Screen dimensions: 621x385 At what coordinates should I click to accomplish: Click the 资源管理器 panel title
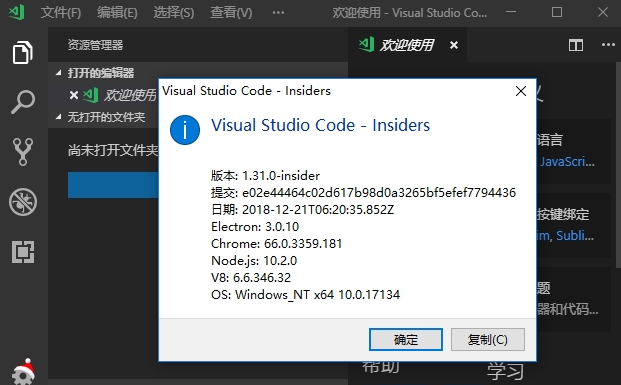coord(95,45)
